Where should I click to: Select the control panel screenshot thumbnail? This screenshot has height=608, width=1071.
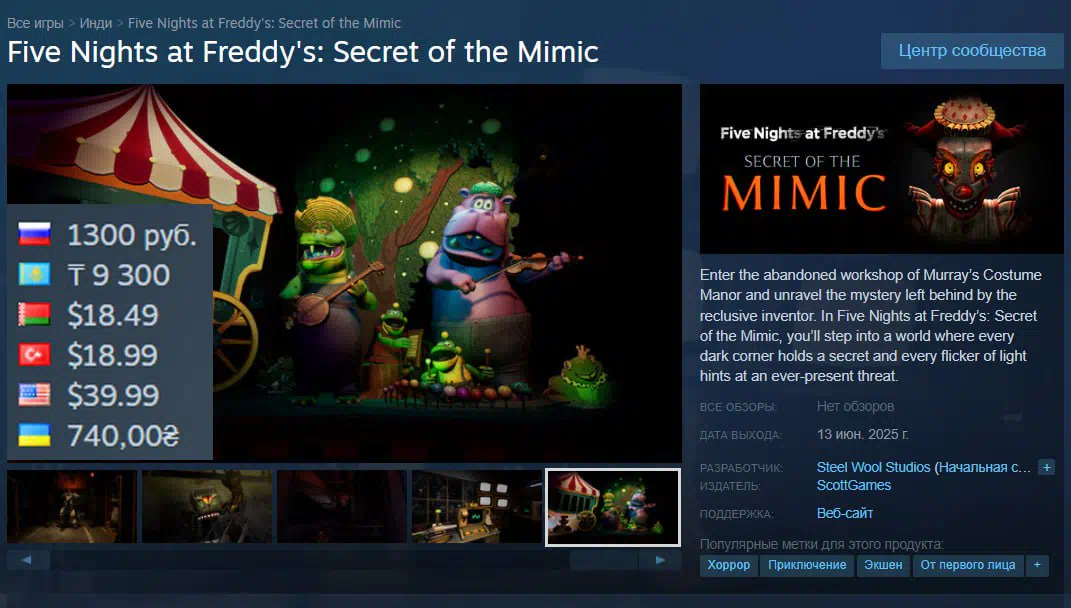[477, 507]
